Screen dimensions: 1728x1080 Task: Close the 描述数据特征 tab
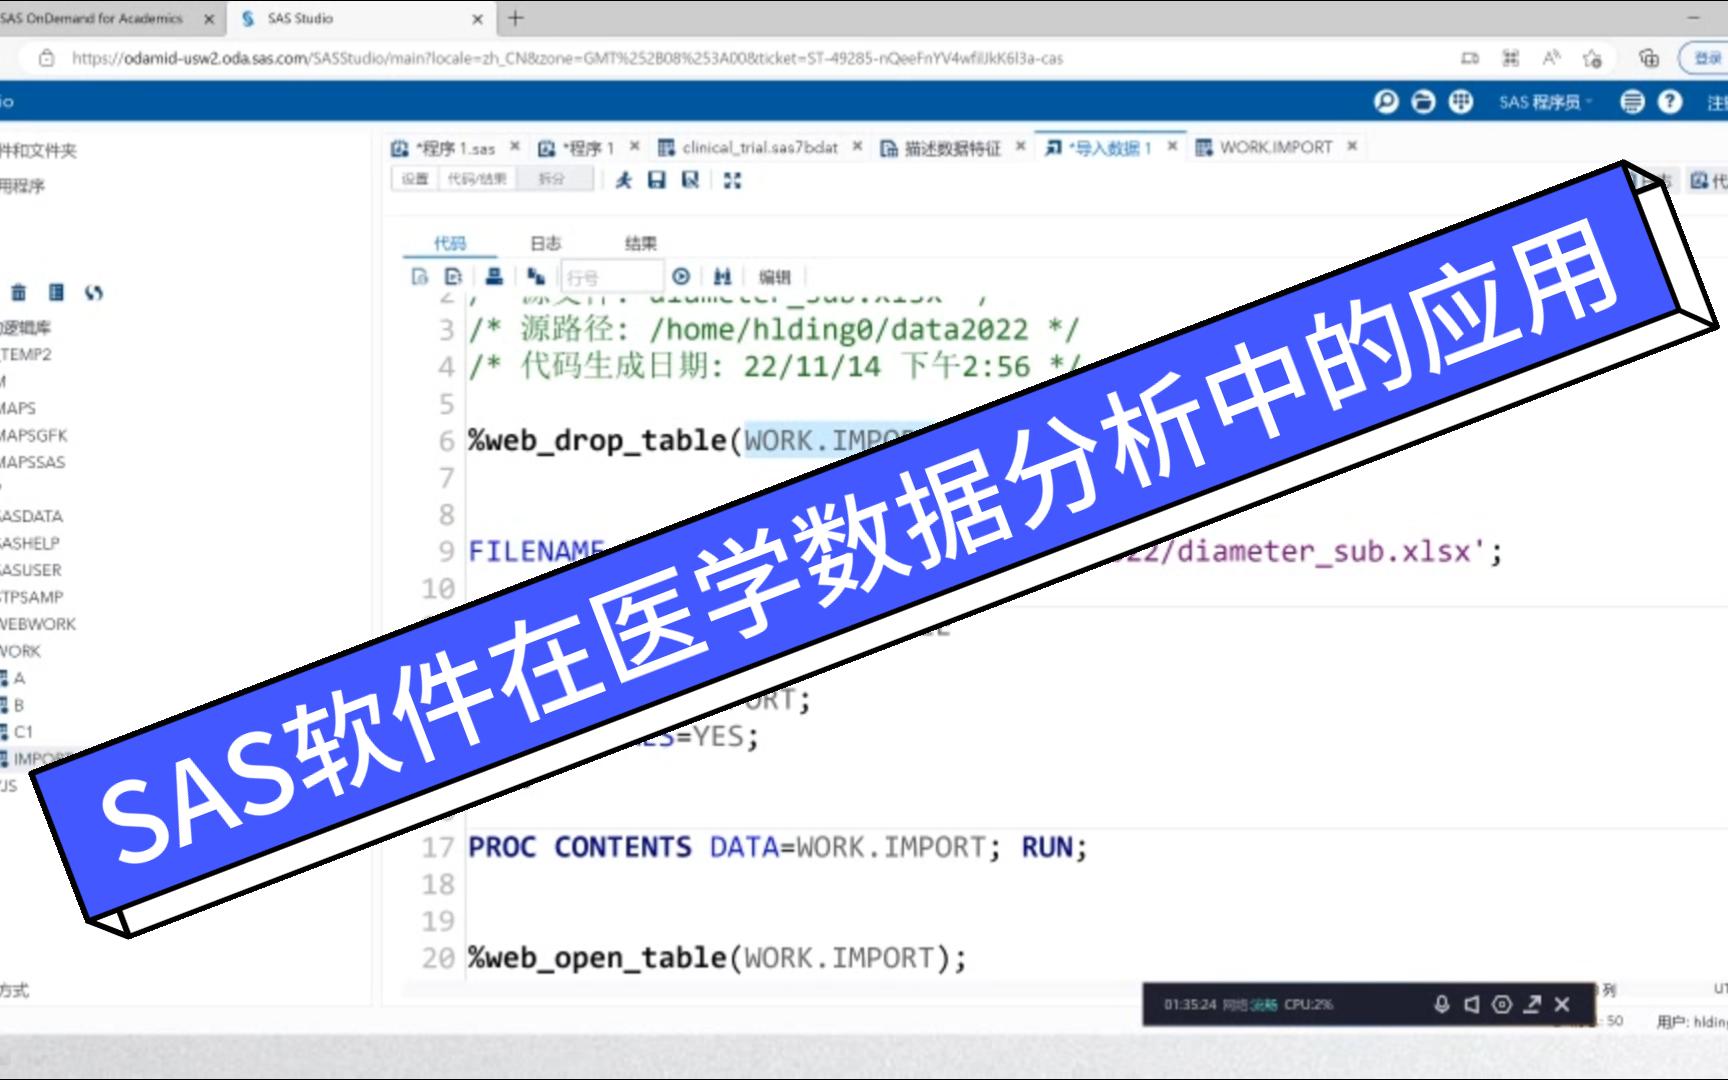point(1020,146)
